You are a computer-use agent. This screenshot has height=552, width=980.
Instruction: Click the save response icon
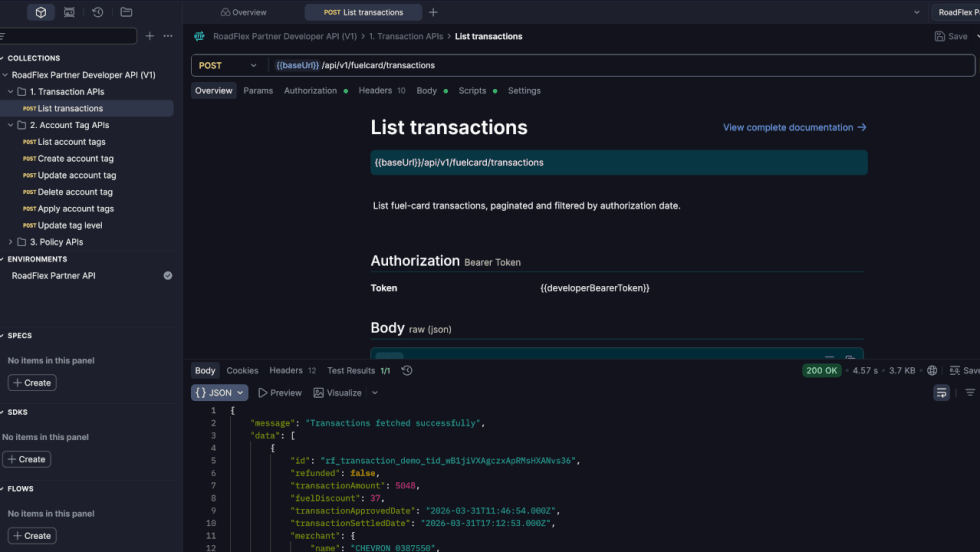(x=954, y=371)
